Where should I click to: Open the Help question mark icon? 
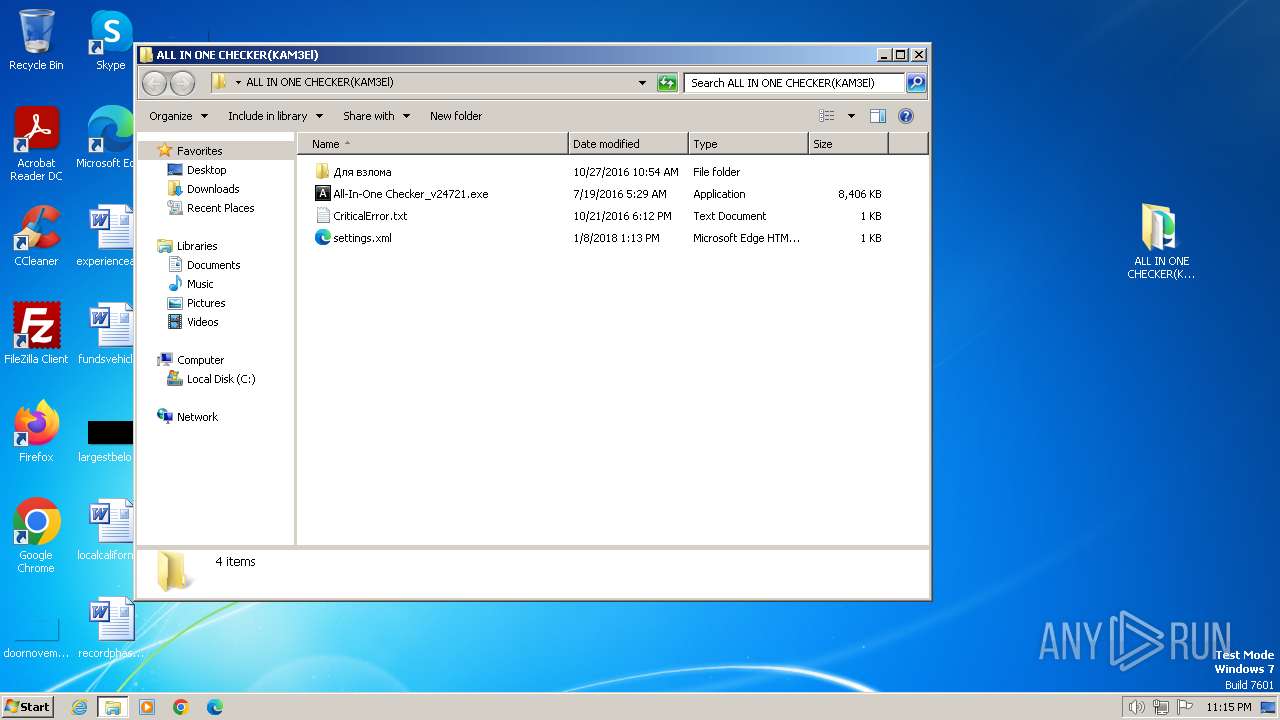[906, 116]
